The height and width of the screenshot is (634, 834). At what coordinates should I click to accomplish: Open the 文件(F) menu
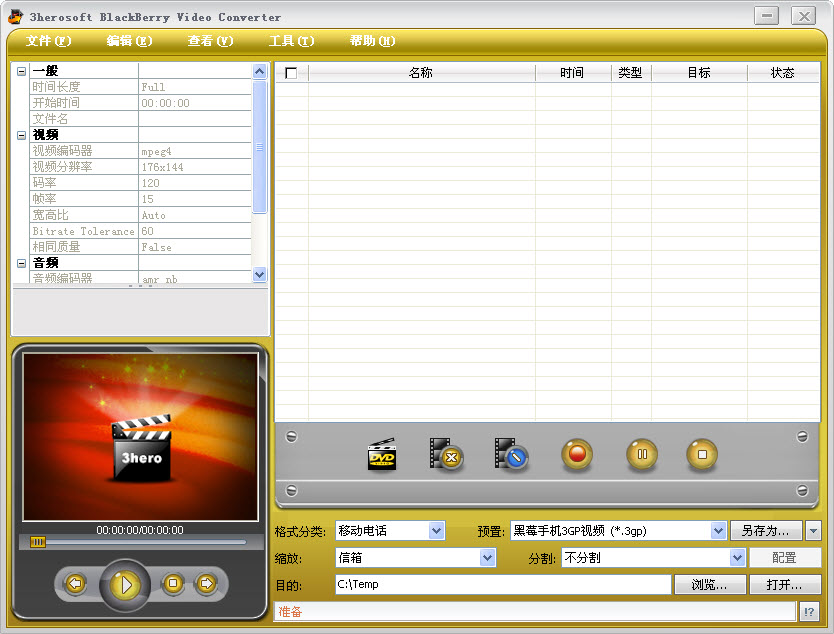pyautogui.click(x=48, y=41)
